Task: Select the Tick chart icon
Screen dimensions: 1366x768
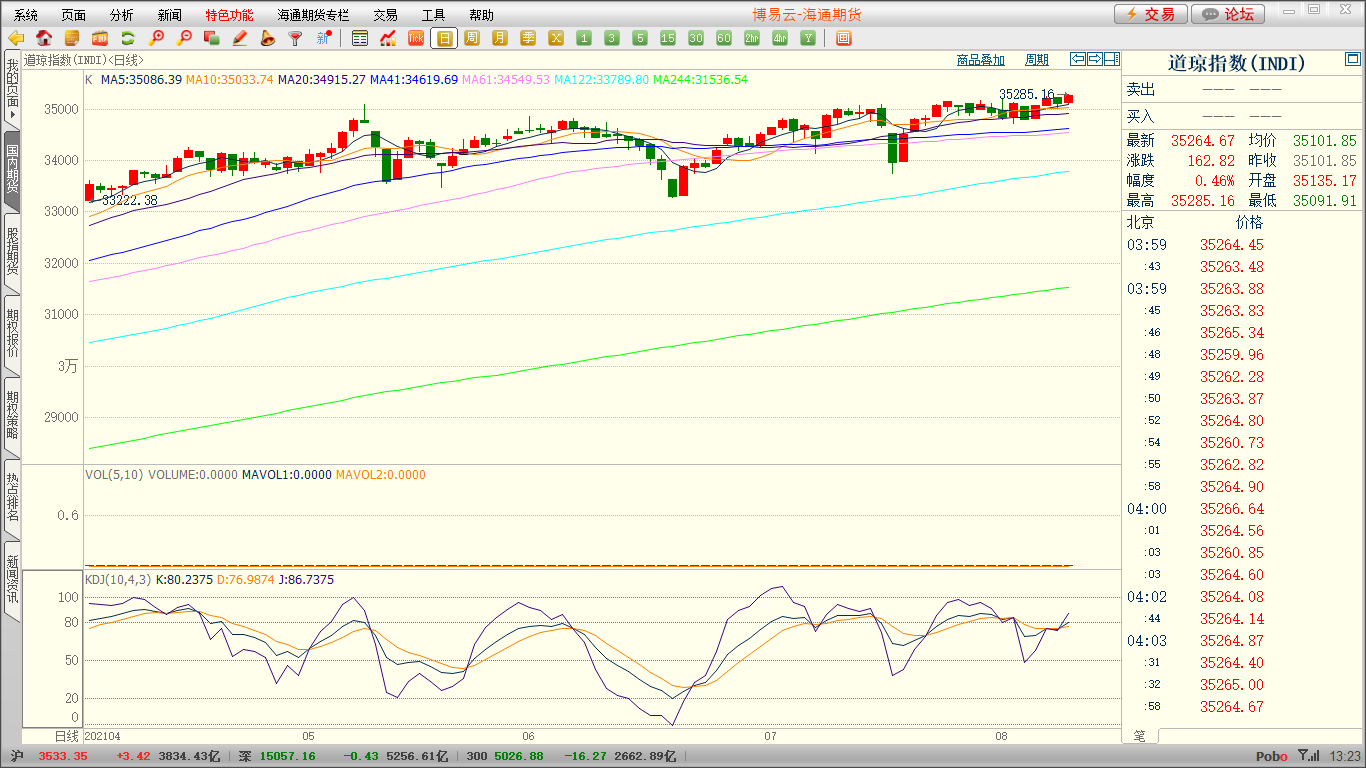Action: [x=416, y=38]
